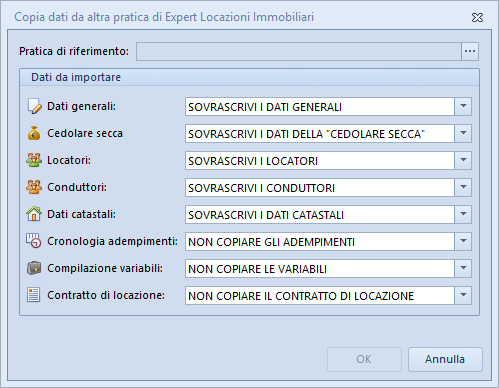
Task: Expand the Cedolare secca dropdown arrow
Action: (463, 134)
